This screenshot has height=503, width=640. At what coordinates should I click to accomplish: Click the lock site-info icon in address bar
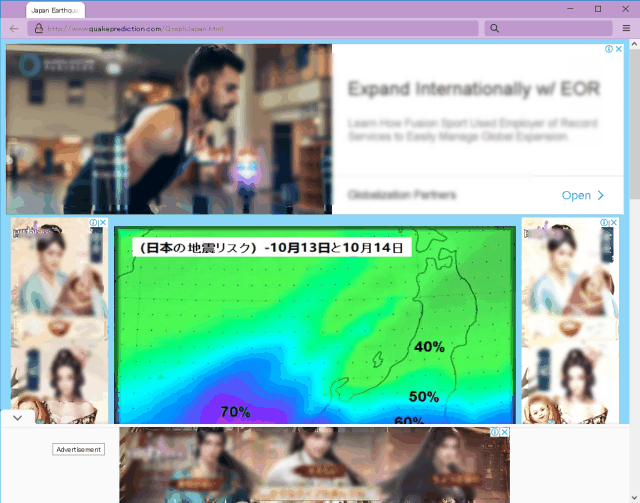point(39,28)
